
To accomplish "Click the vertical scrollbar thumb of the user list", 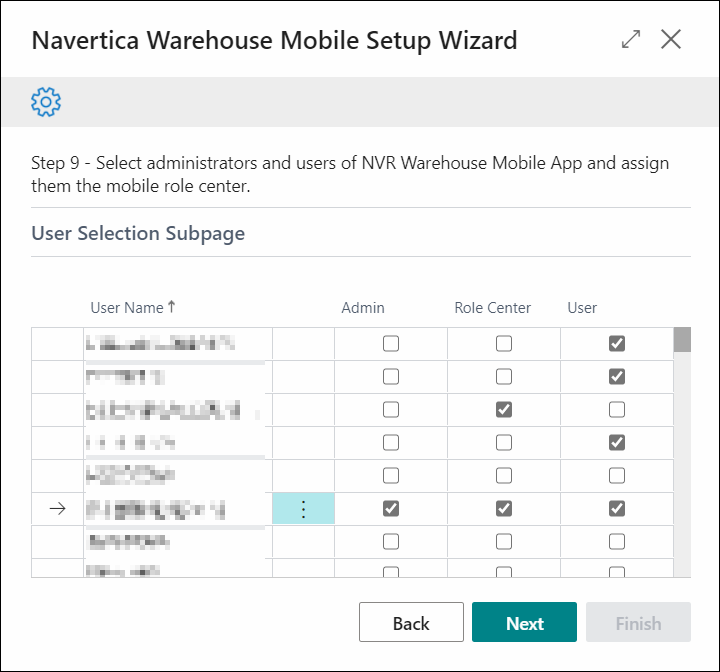I will [682, 339].
